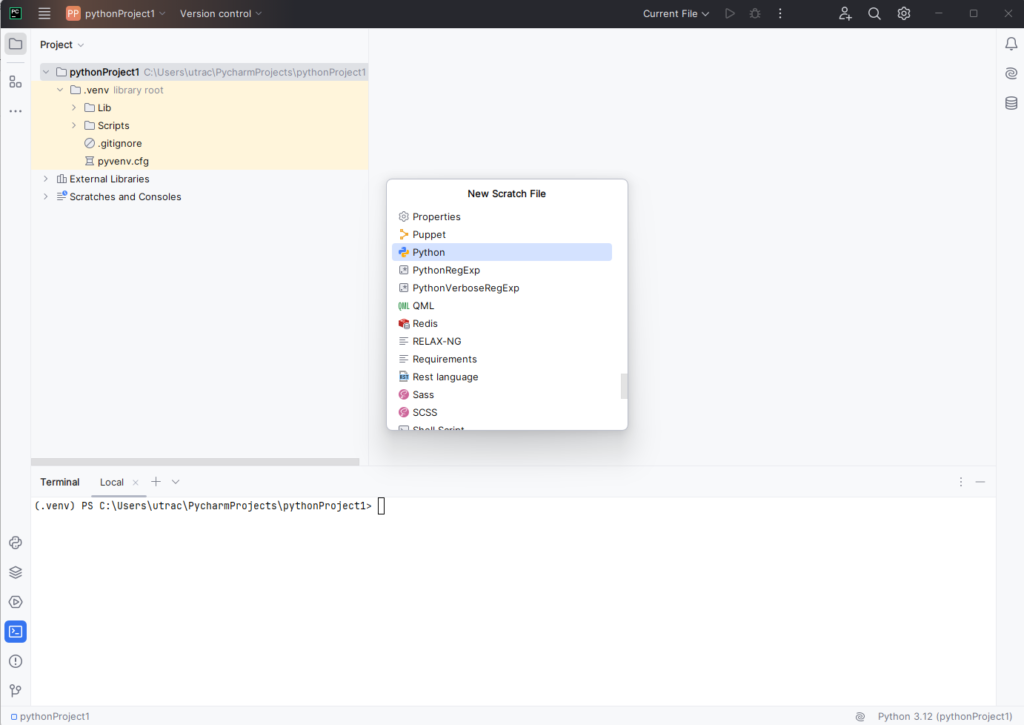Open the Structure tool window icon
Screen dimensions: 1024x725
(15, 81)
